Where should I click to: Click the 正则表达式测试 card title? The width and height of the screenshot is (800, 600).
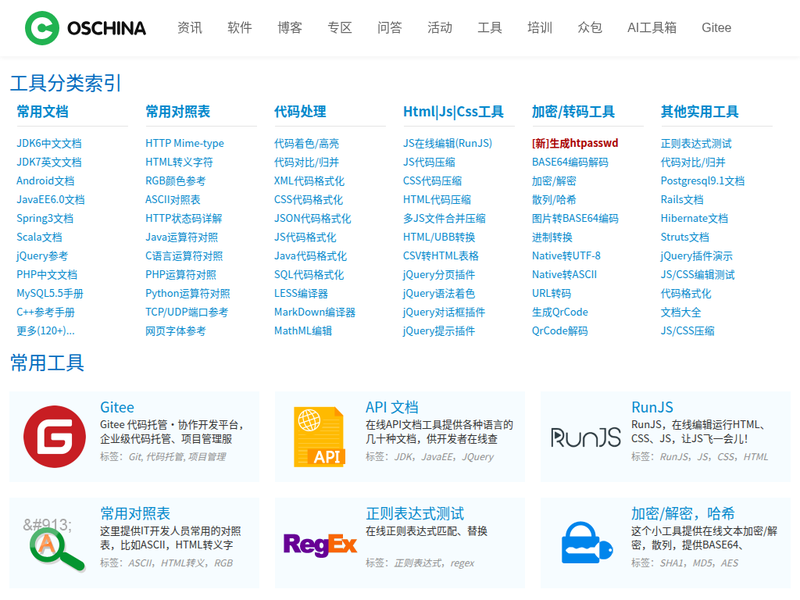(415, 513)
